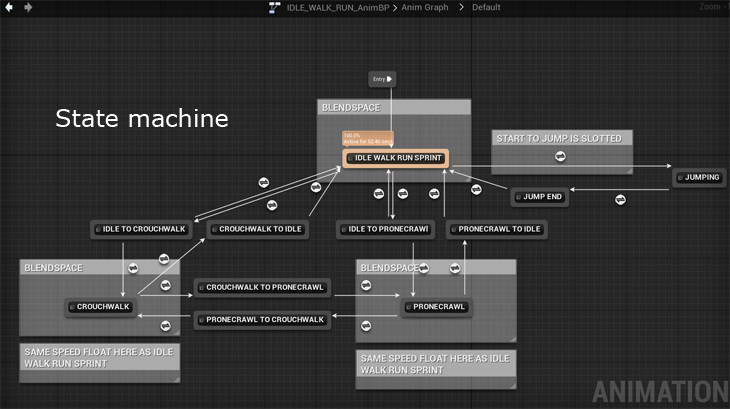
Task: Click transition icon from PRONECRAWL up to PRONECRAWL TO IDLE
Action: (455, 268)
